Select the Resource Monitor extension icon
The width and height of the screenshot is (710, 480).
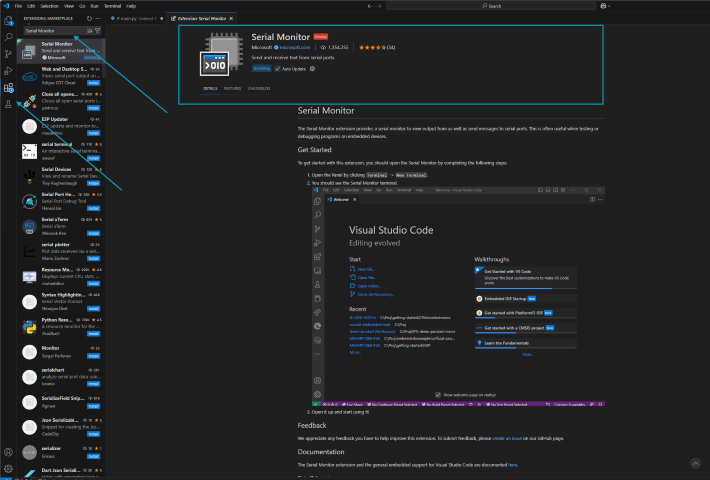[29, 276]
